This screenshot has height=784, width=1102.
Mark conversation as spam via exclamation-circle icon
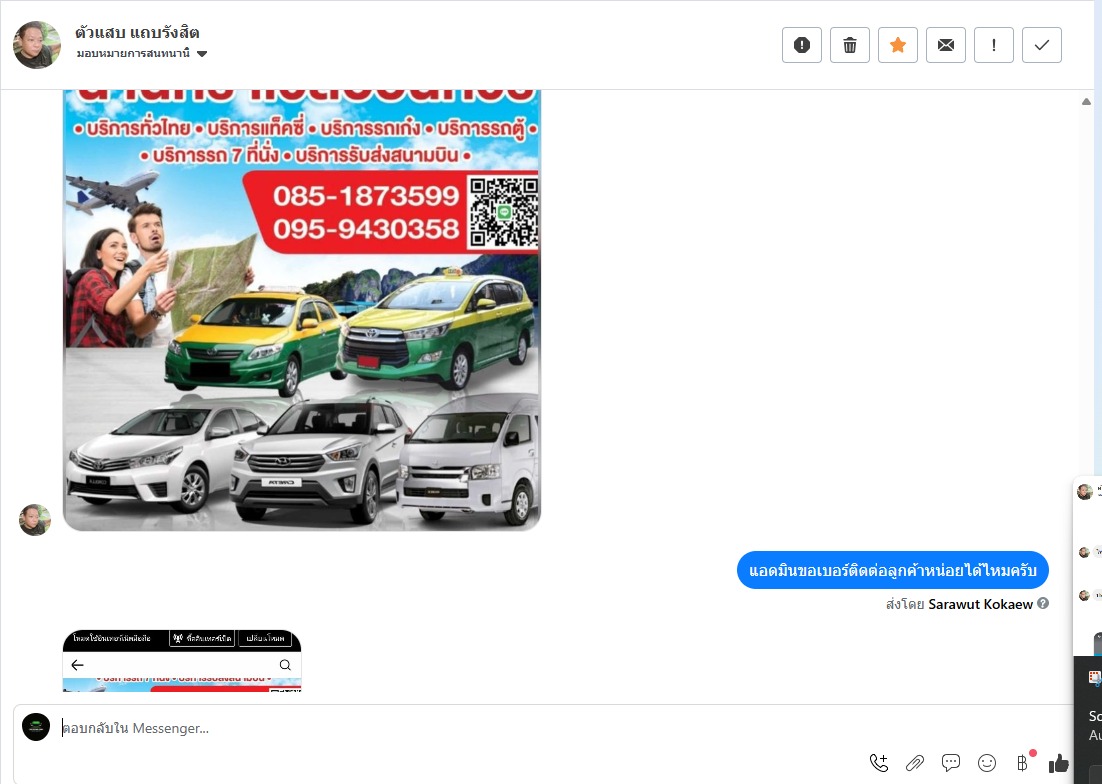point(802,45)
